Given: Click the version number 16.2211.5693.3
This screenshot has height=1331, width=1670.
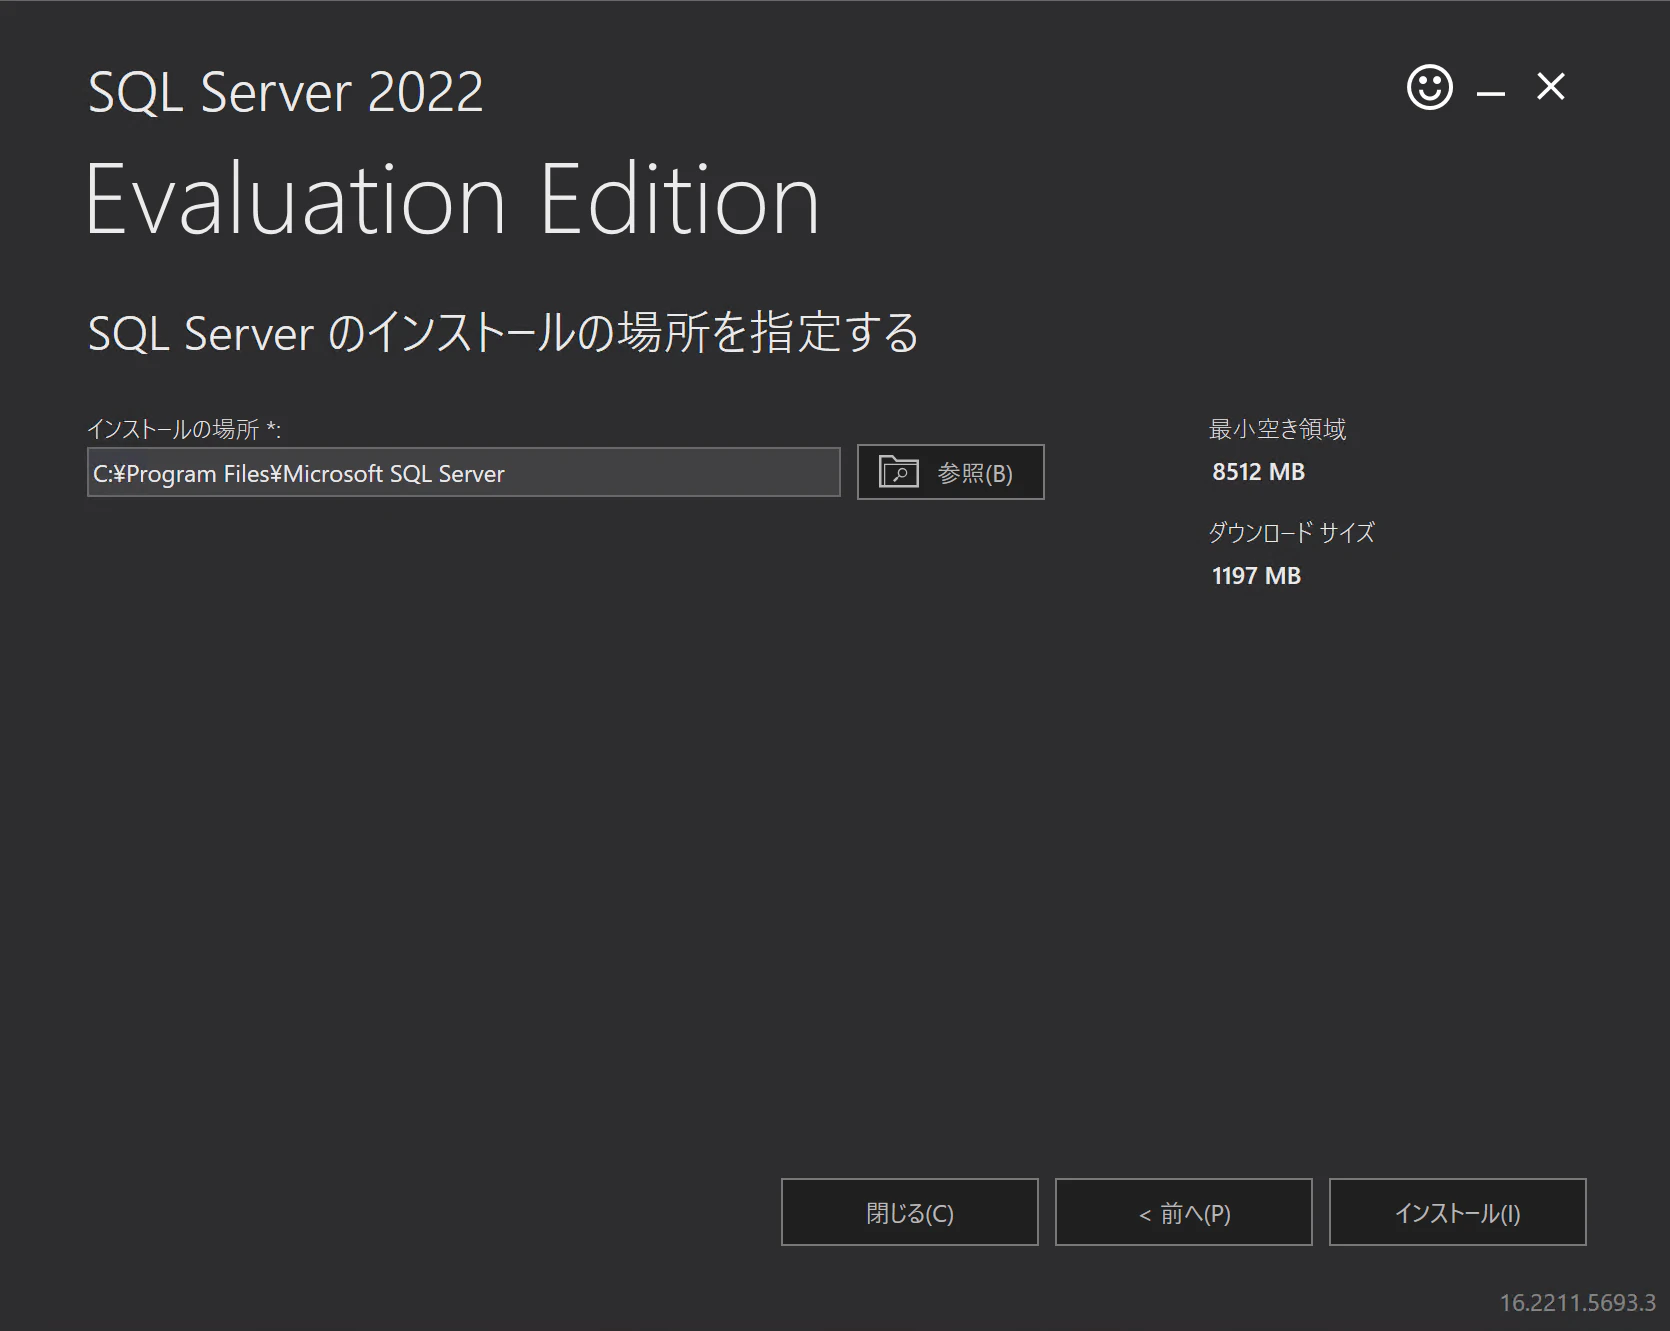Looking at the screenshot, I should pos(1578,1303).
